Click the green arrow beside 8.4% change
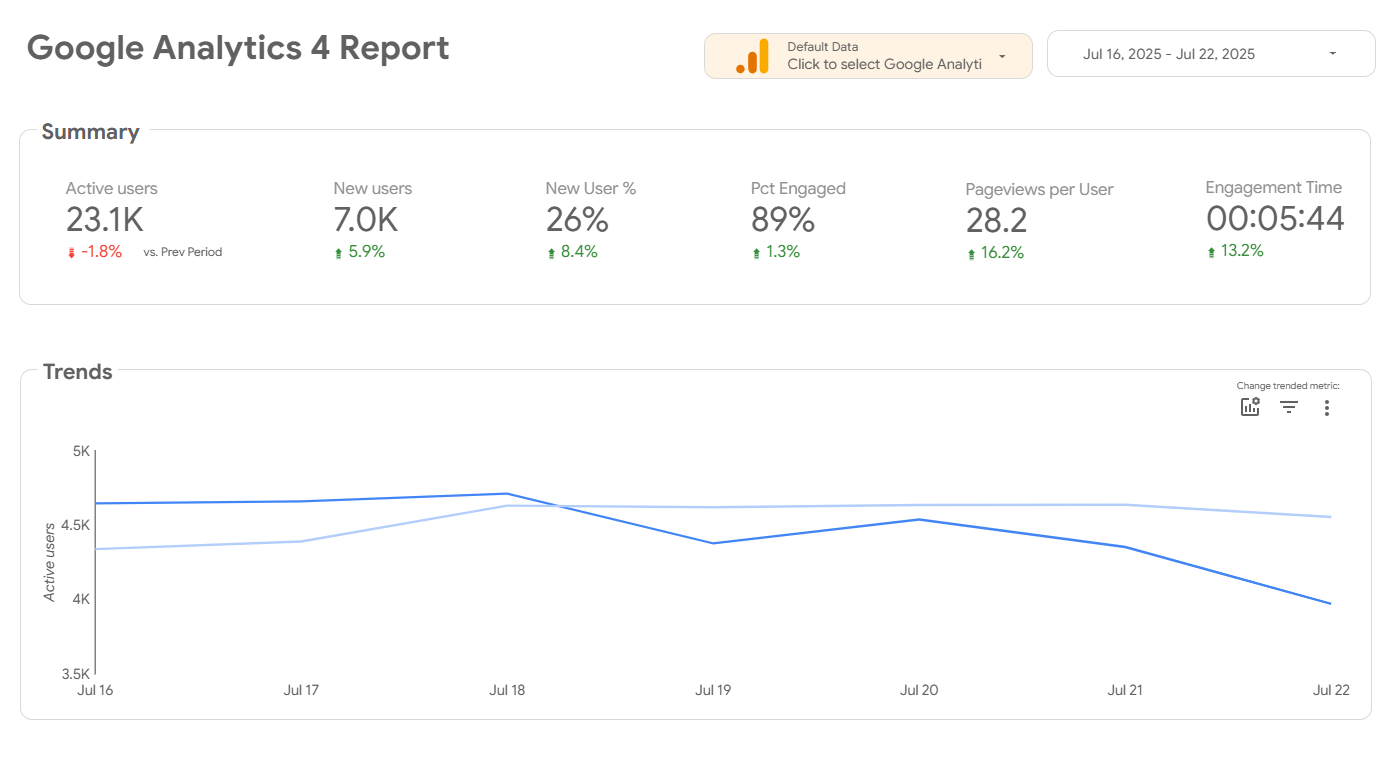This screenshot has height=759, width=1391. [x=549, y=251]
